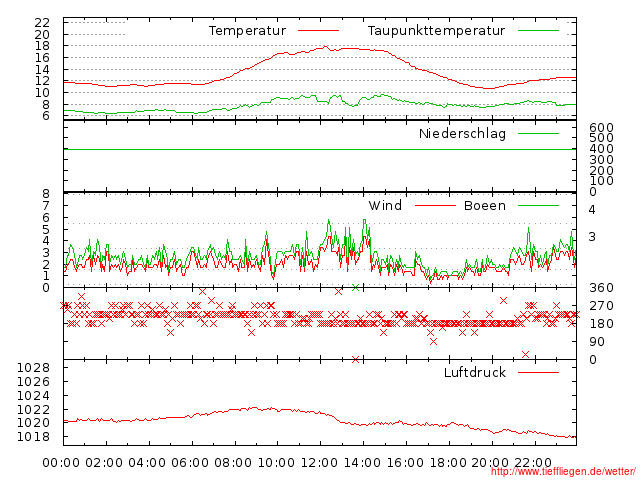Click the flat green precipitation line

(320, 149)
